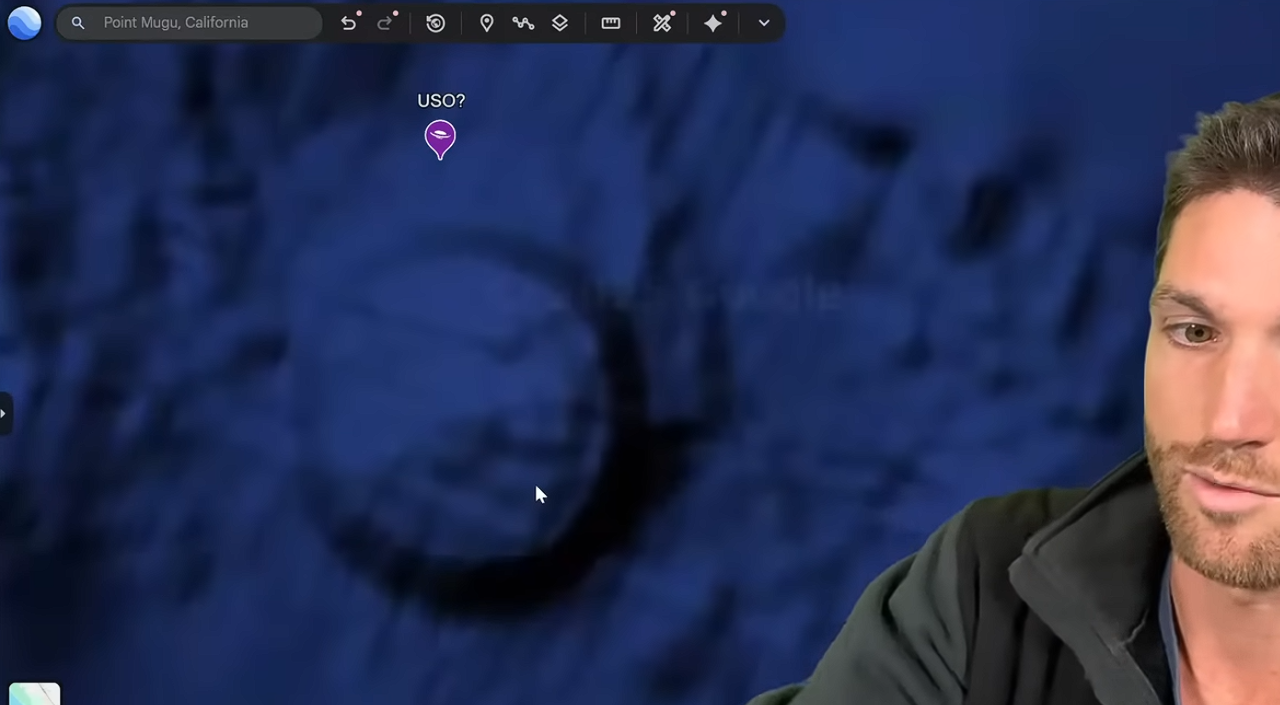The height and width of the screenshot is (705, 1280).
Task: Add a placemark with the pin tool
Action: (486, 23)
